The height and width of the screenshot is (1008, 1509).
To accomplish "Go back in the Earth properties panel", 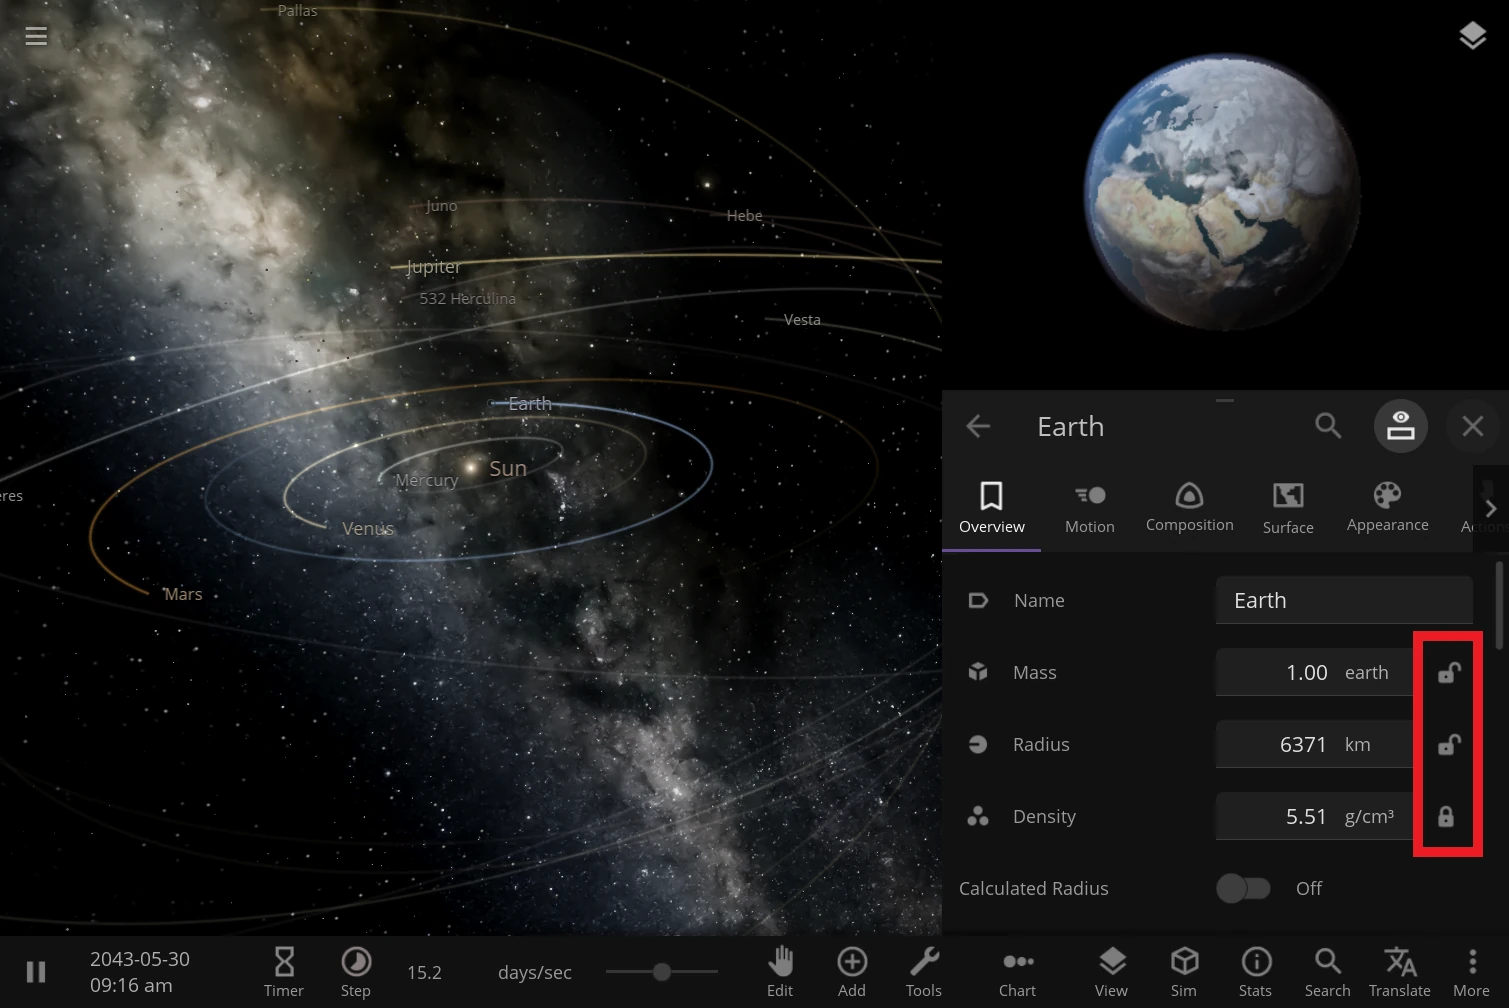I will tap(978, 426).
